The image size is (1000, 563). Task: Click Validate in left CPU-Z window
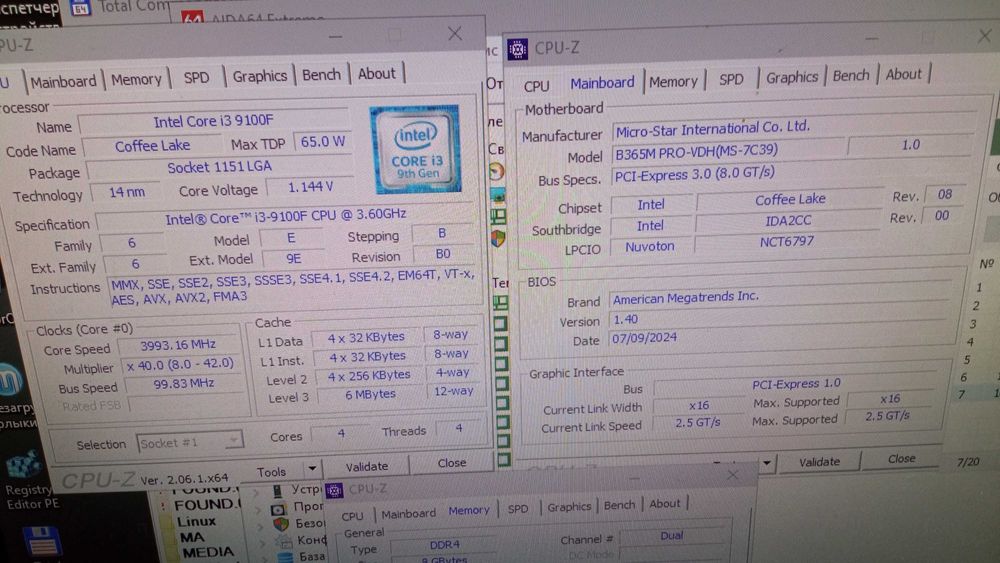[366, 467]
